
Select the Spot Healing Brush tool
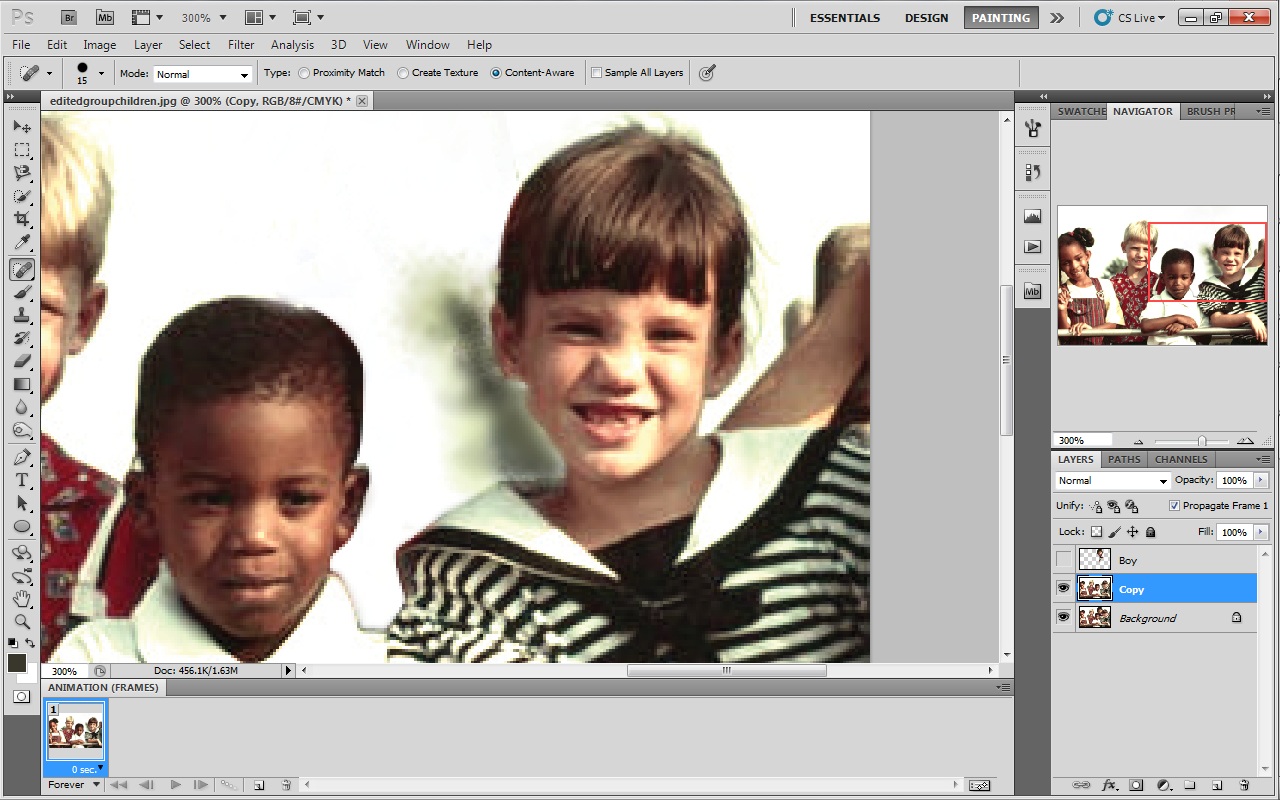tap(22, 269)
